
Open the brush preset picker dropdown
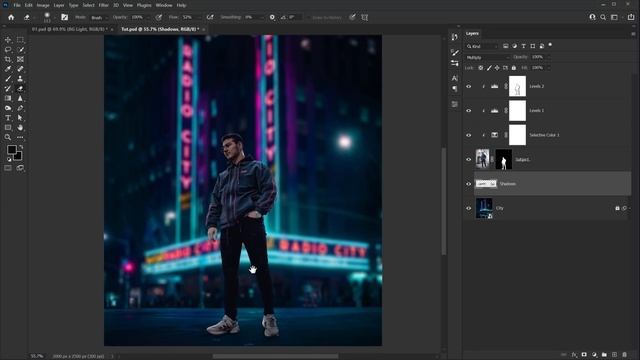point(54,18)
